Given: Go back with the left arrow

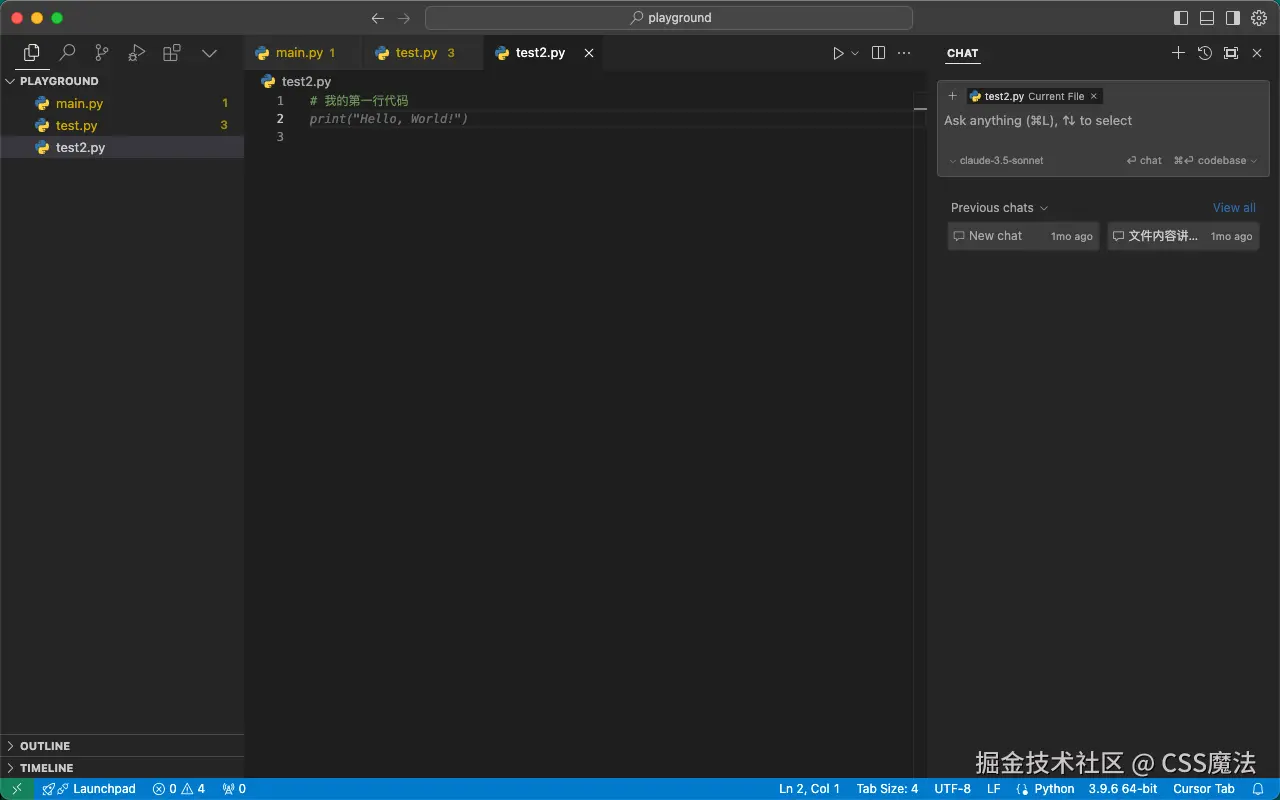Looking at the screenshot, I should click(x=377, y=18).
